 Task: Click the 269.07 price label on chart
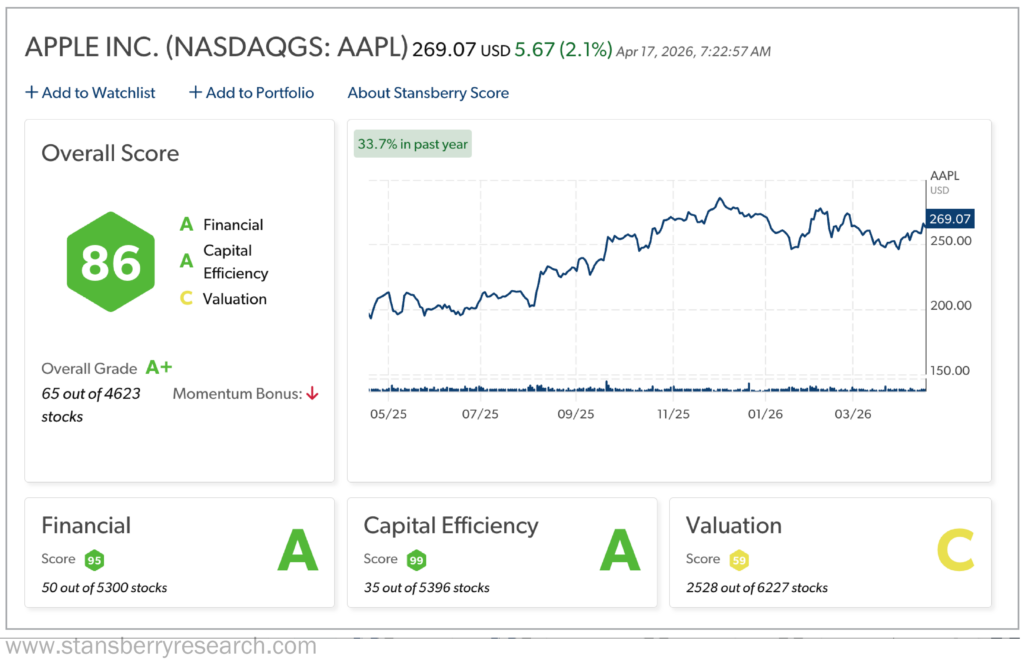coord(950,219)
